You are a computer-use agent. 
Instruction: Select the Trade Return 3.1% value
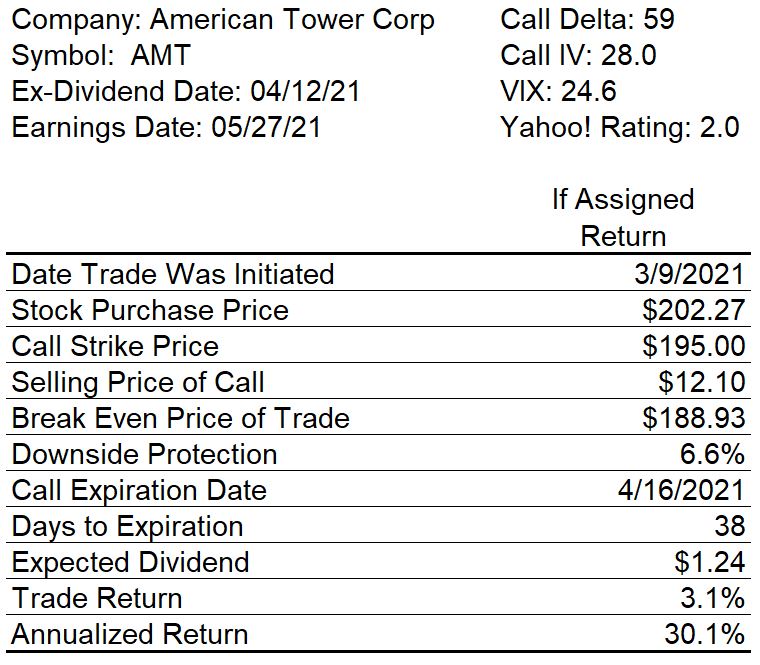click(712, 598)
